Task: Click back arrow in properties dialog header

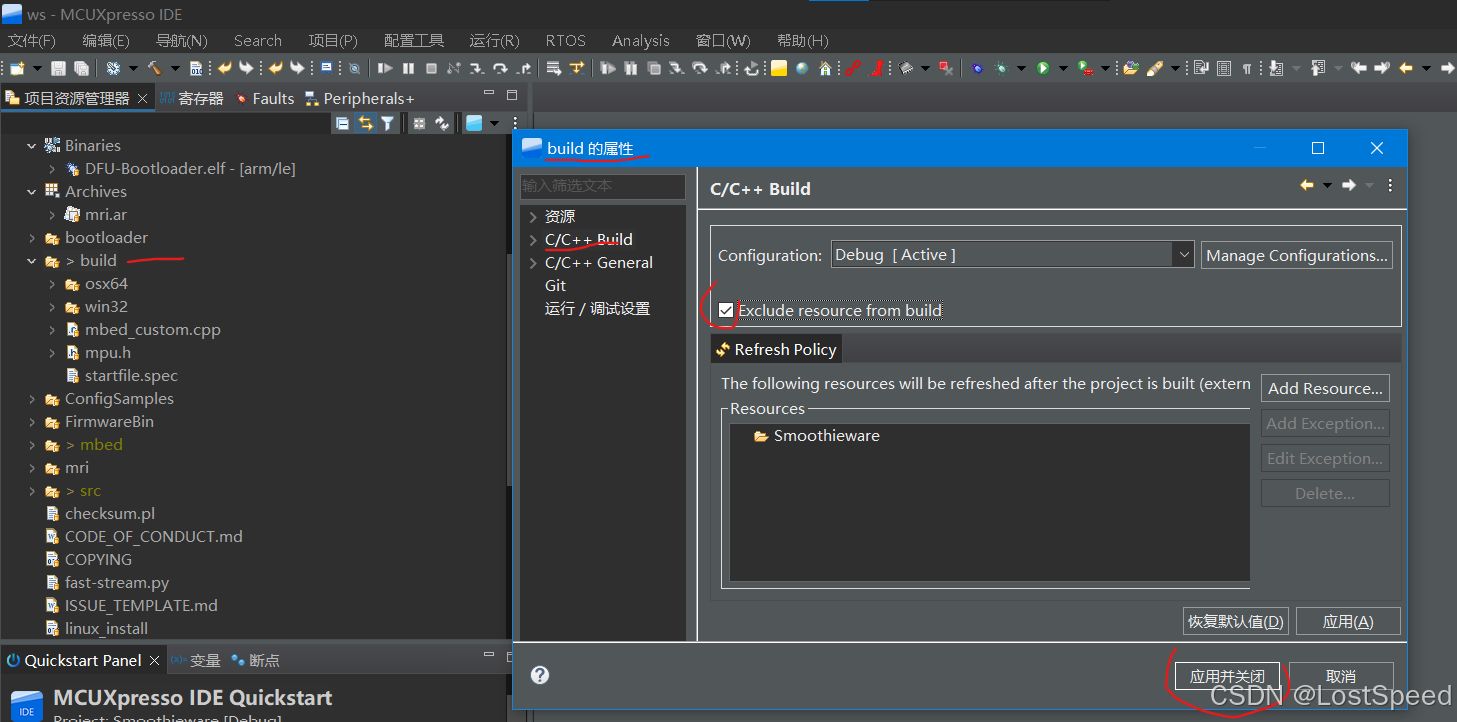Action: click(1307, 185)
